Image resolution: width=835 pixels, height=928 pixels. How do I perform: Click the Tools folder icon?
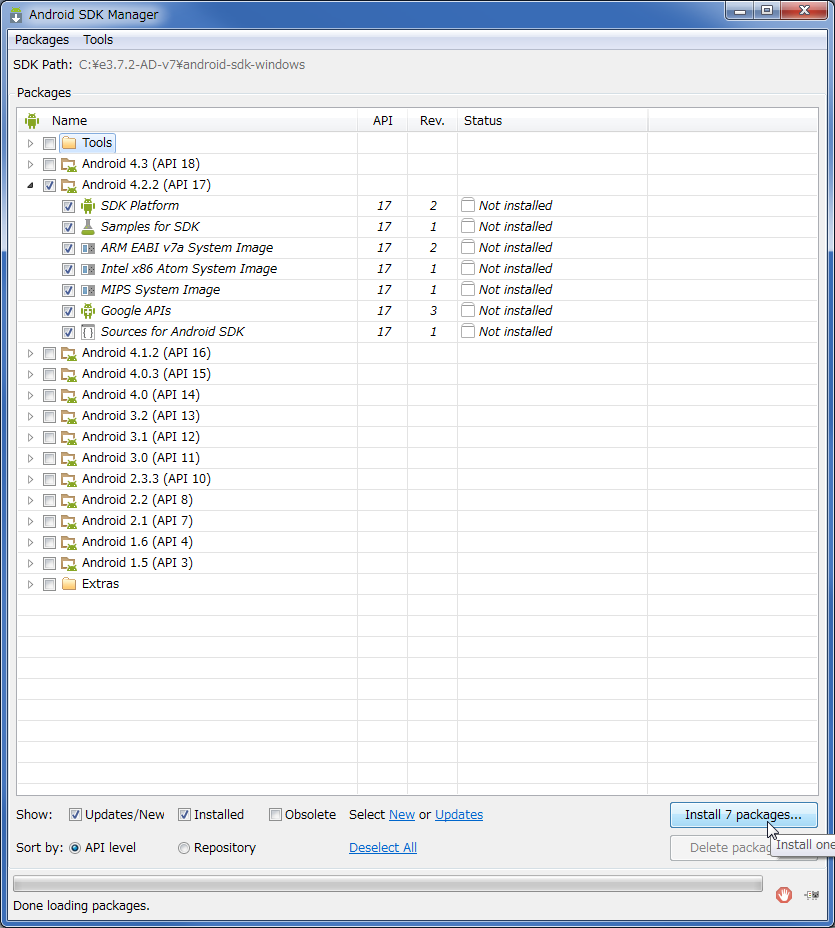69,143
